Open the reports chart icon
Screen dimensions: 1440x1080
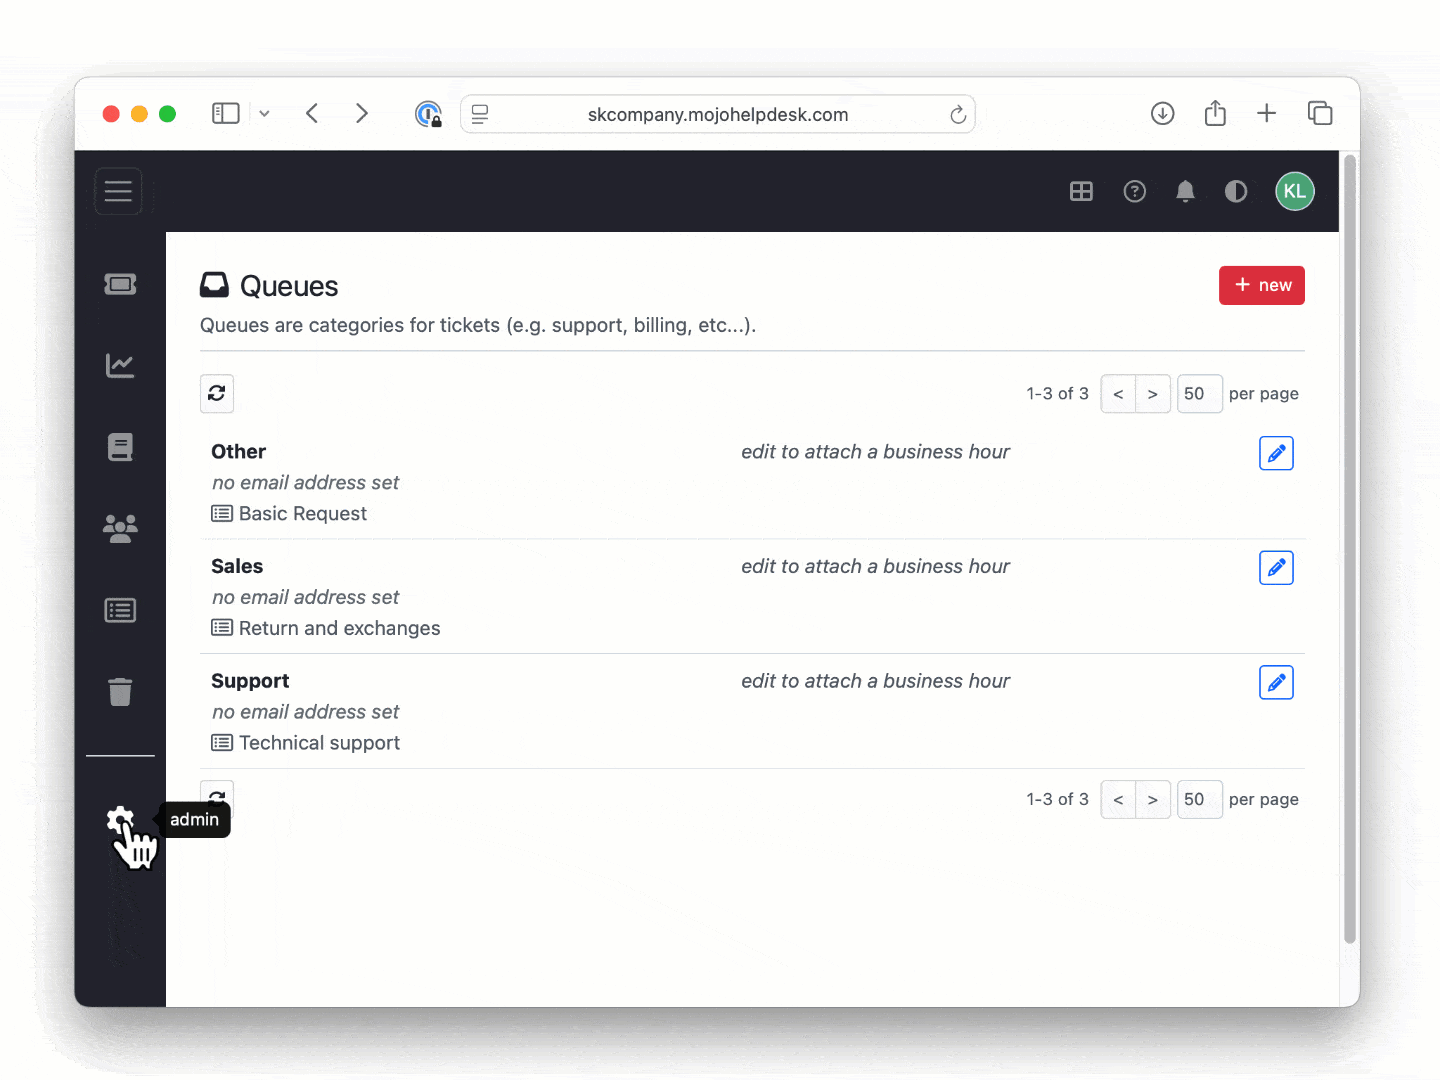point(120,366)
